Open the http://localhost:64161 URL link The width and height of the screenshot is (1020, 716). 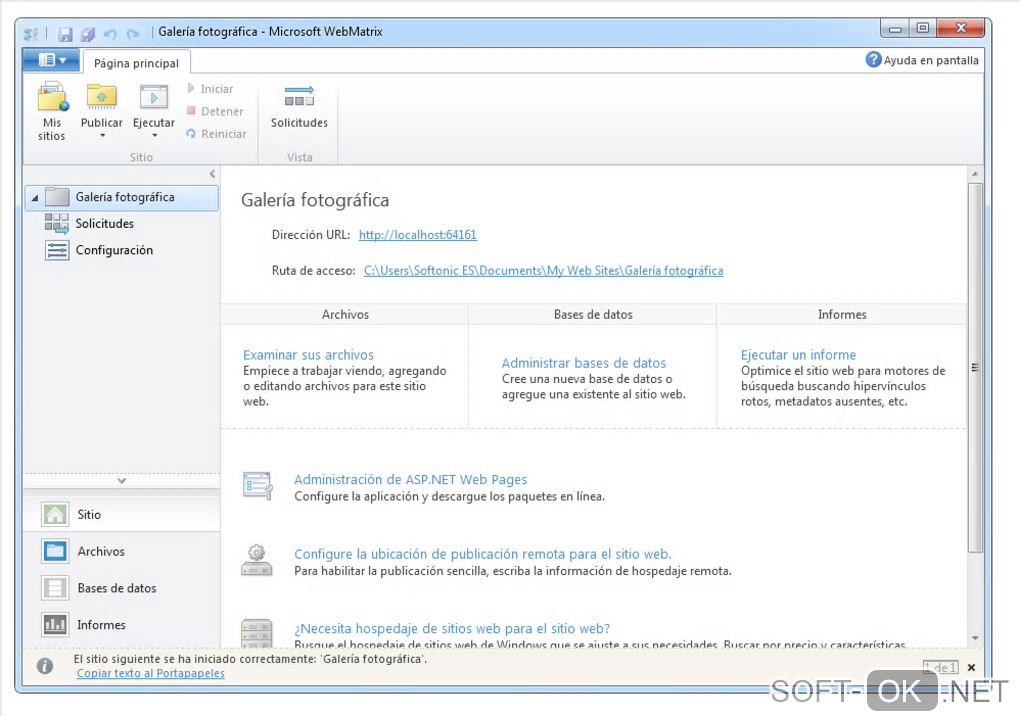pyautogui.click(x=418, y=235)
